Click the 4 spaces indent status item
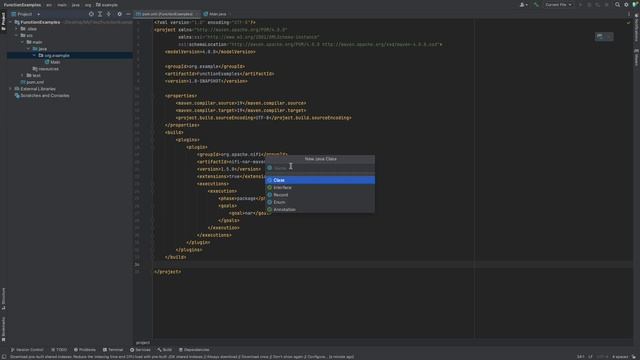 click(620, 356)
